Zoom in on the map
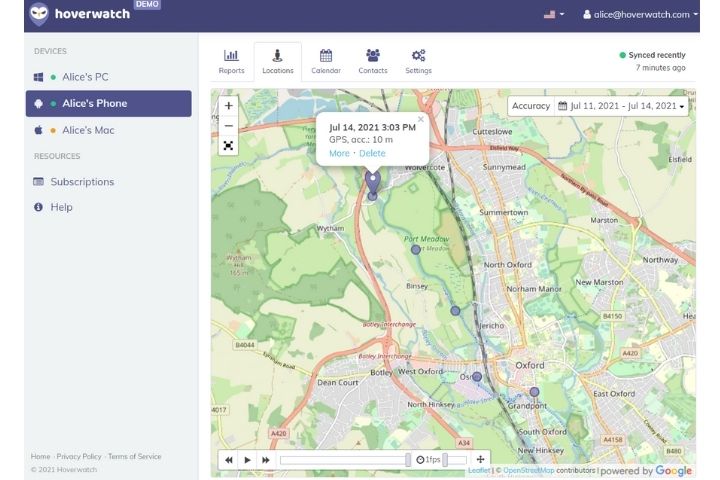The height and width of the screenshot is (480, 720). tap(228, 106)
